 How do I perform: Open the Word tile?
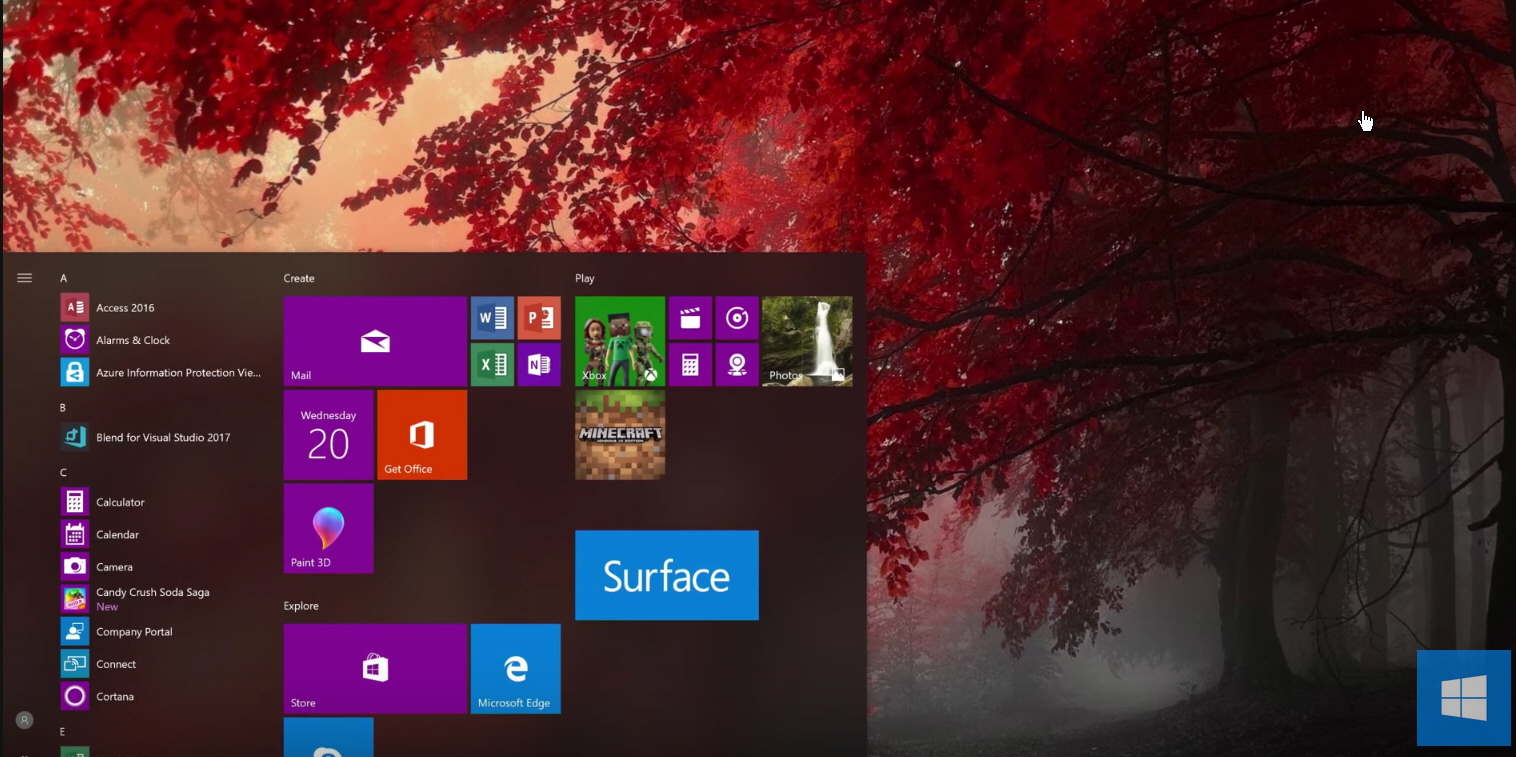(x=492, y=318)
